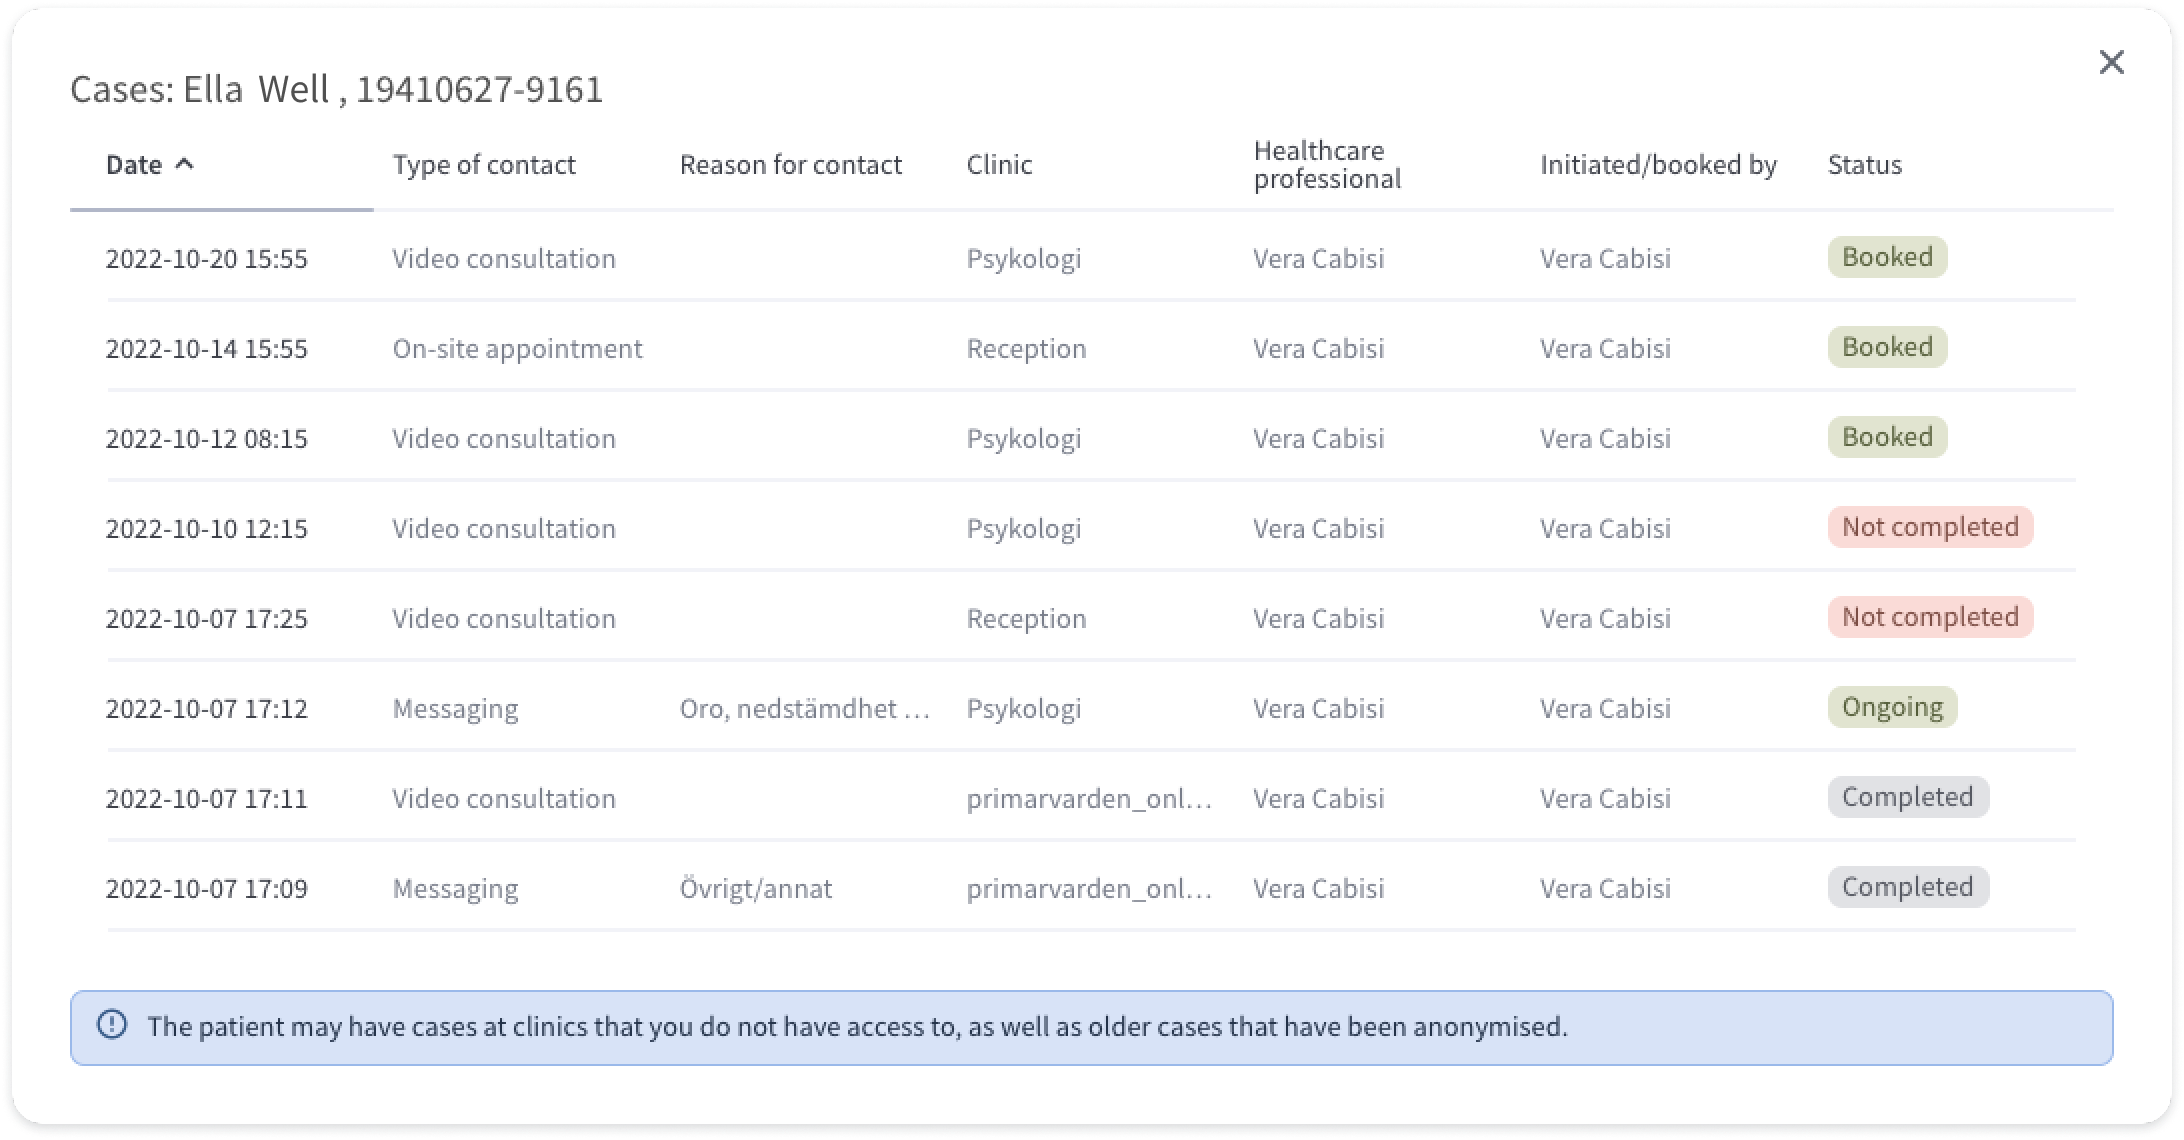
Task: Click Not completed badge for 2022-10-10
Action: [1930, 527]
